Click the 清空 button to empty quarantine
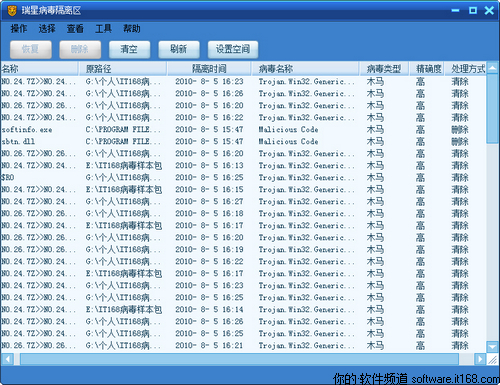 click(x=129, y=49)
